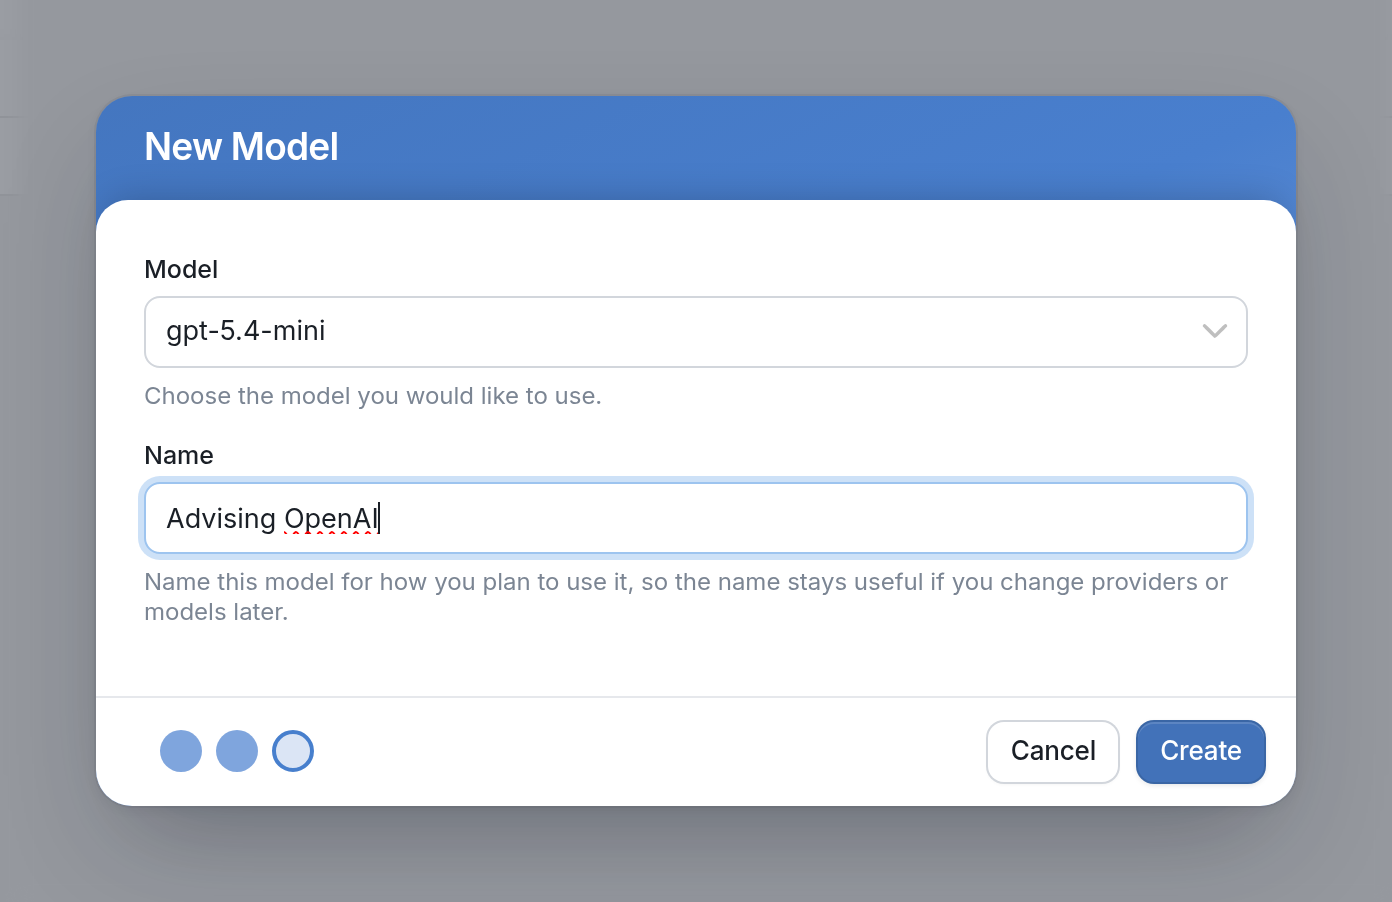
Task: Click the Name field label
Action: tap(179, 455)
